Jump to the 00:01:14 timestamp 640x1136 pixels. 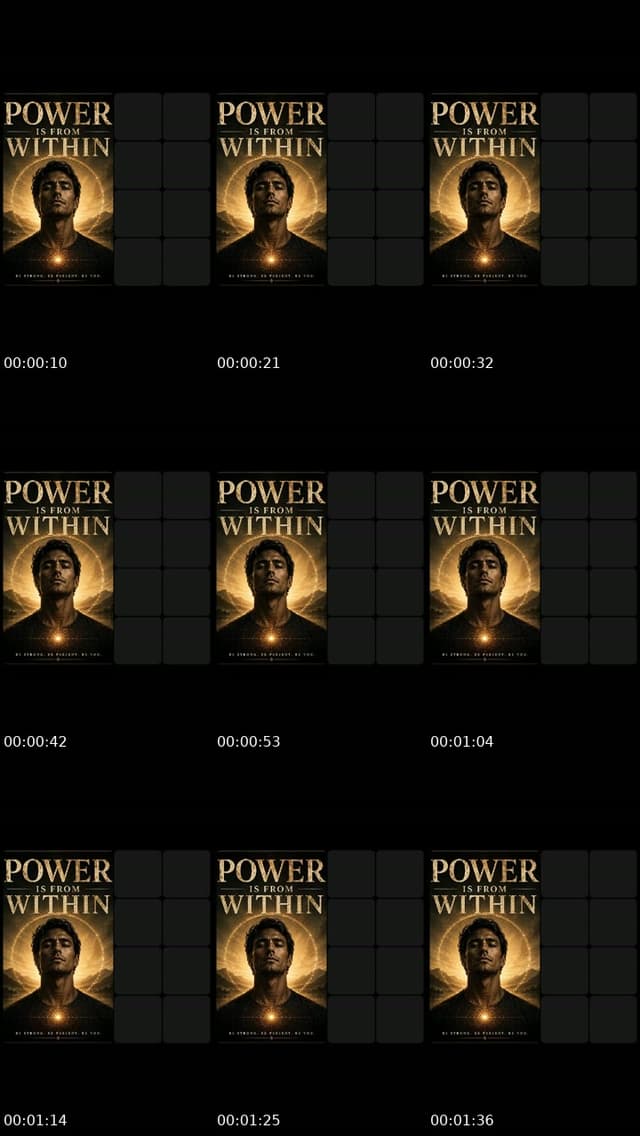tap(36, 1121)
